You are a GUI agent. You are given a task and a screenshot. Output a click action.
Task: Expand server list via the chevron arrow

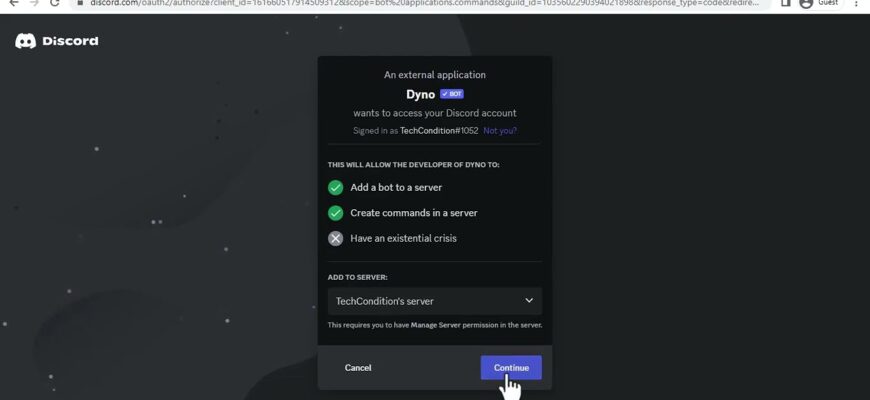click(529, 300)
